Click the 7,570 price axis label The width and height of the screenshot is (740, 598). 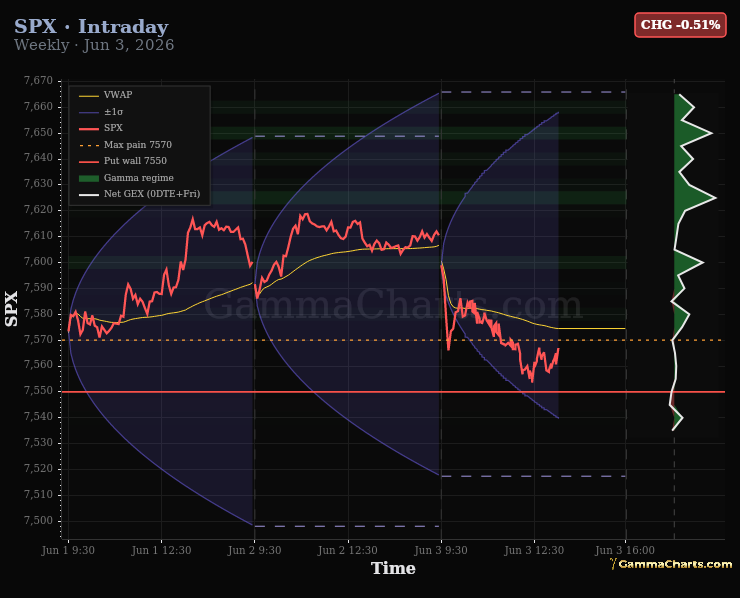pos(38,339)
